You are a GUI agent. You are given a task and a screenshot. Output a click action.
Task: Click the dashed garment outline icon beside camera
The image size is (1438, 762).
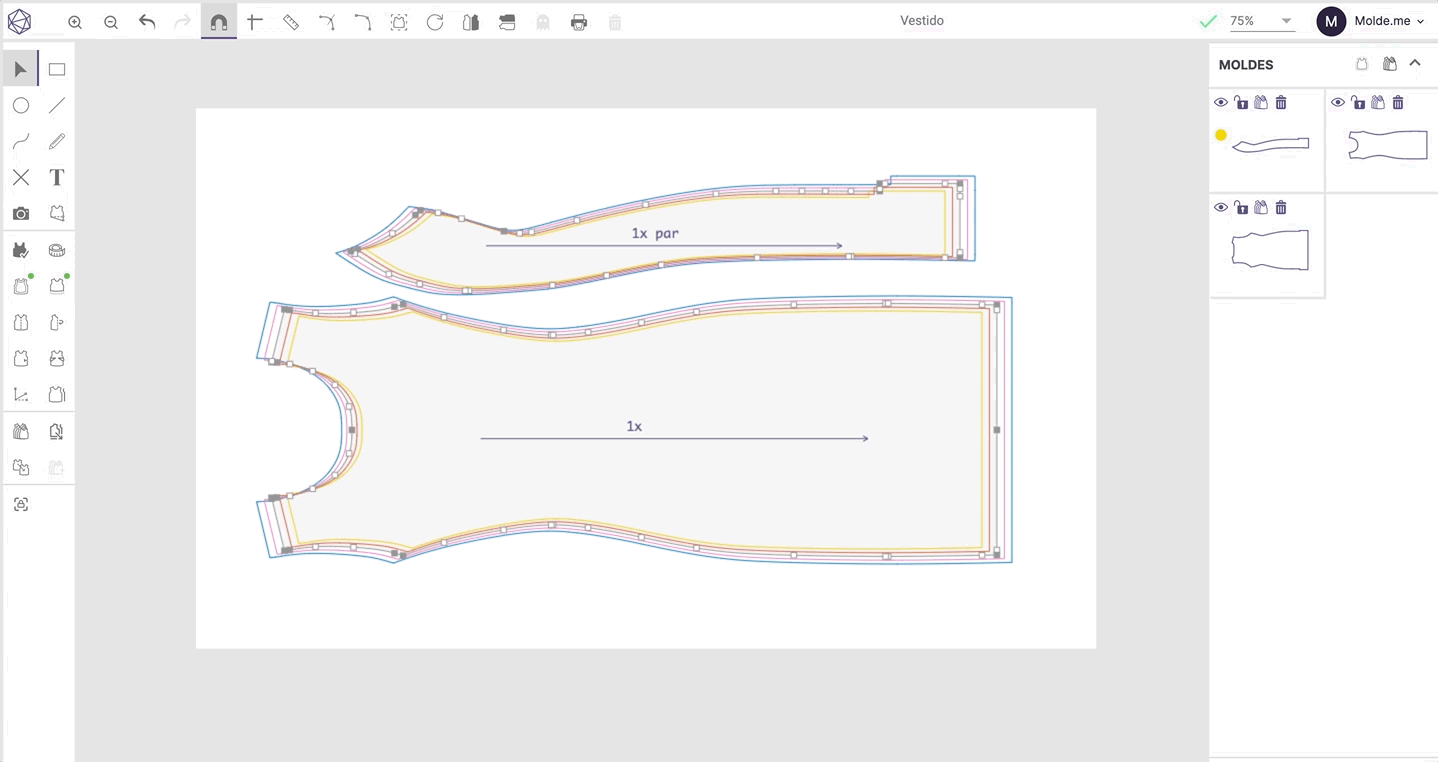pos(57,213)
